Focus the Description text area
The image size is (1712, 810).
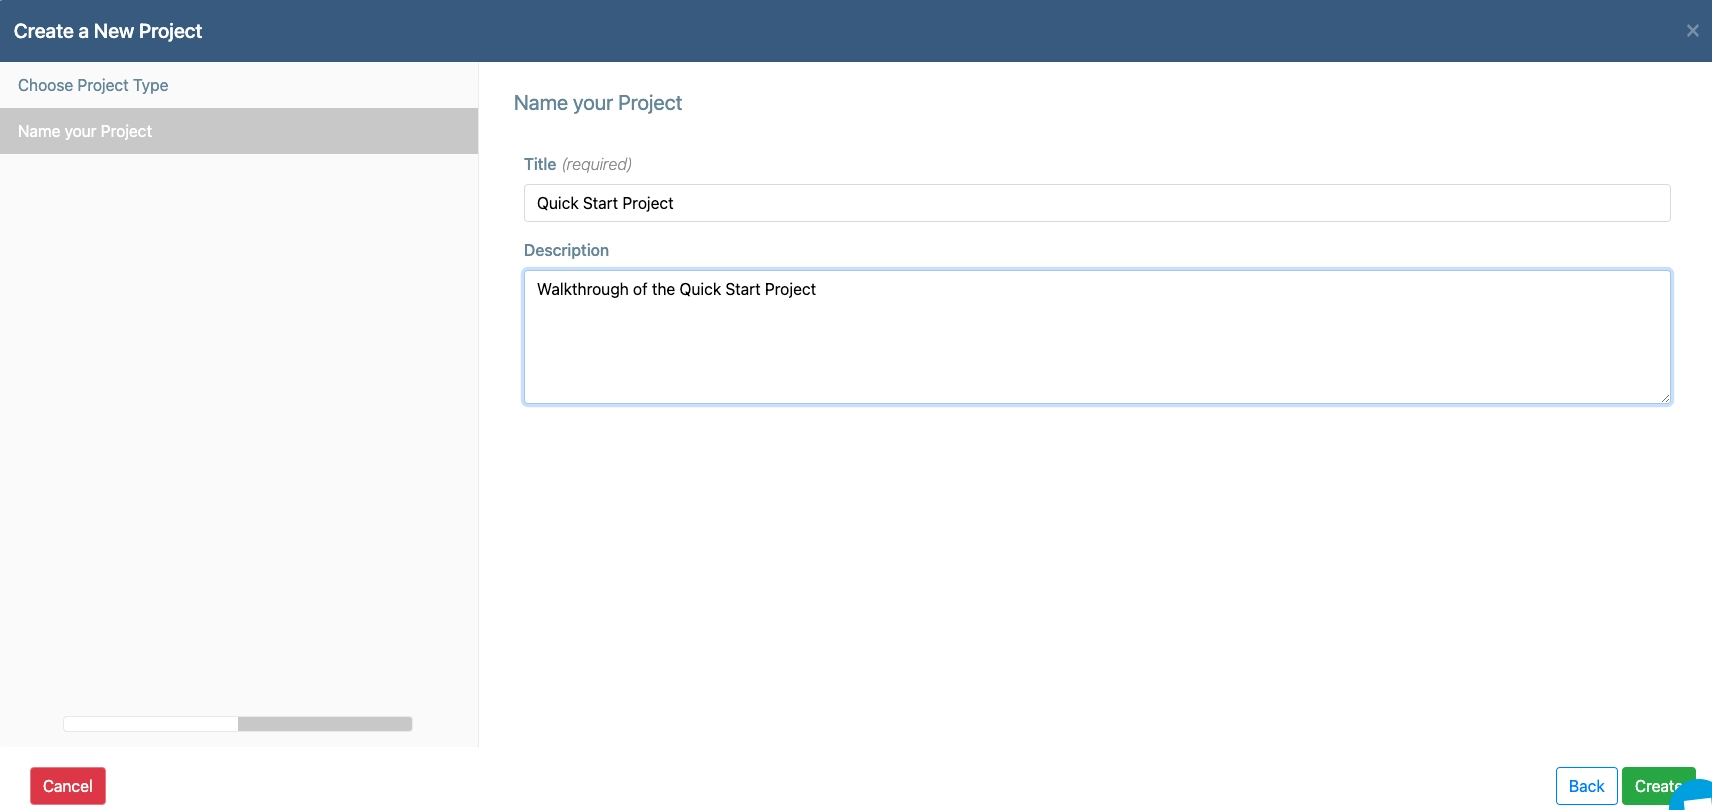[x=1096, y=350]
